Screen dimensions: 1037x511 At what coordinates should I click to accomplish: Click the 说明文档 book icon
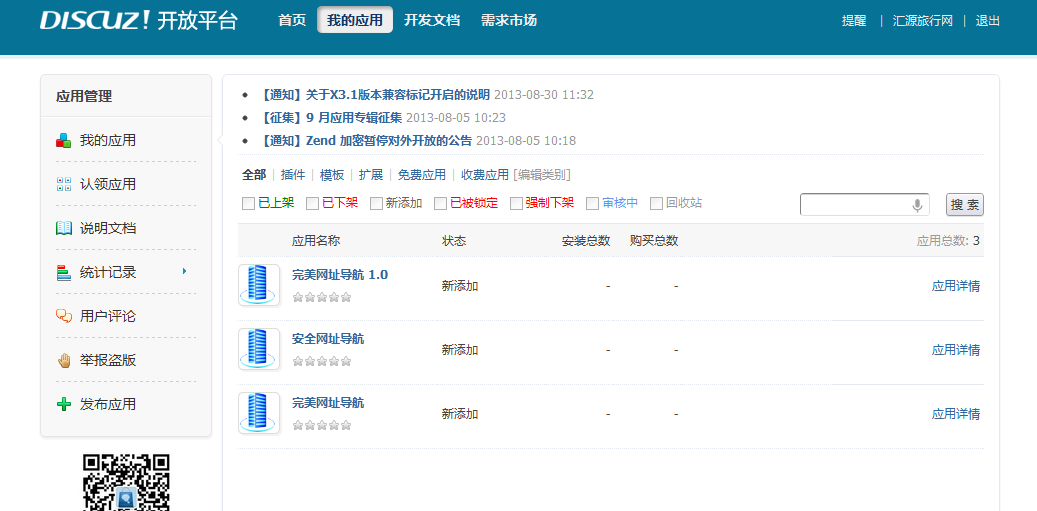pyautogui.click(x=63, y=229)
